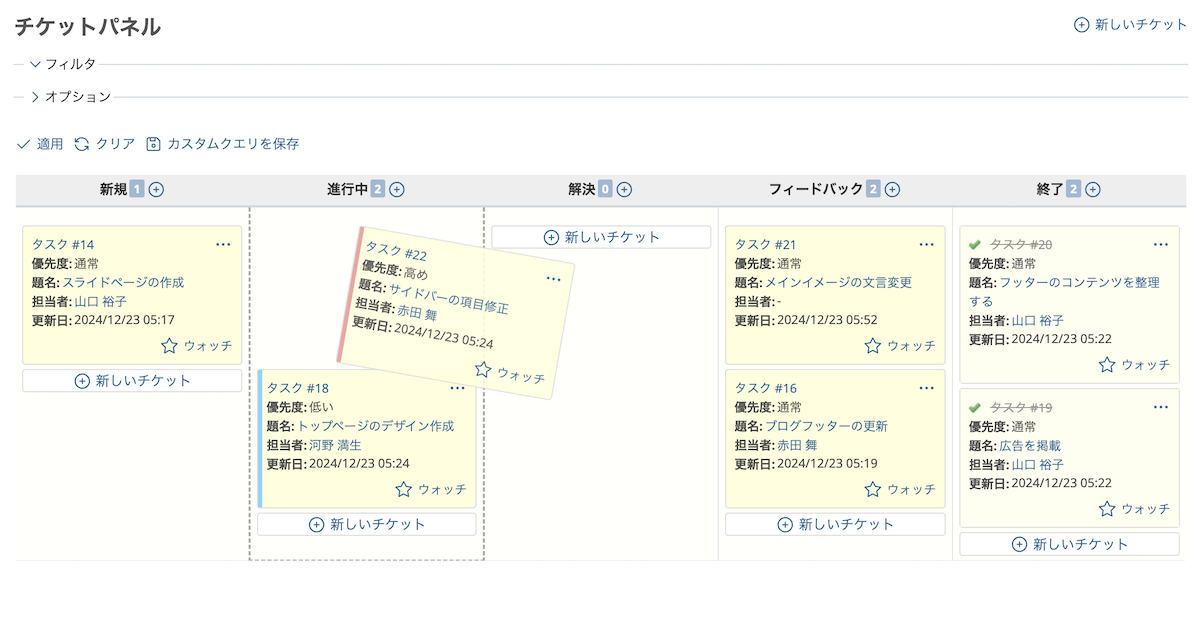Viewport: 1200px width, 643px height.
Task: Click plus icon beside 解決 column header
Action: 625,189
